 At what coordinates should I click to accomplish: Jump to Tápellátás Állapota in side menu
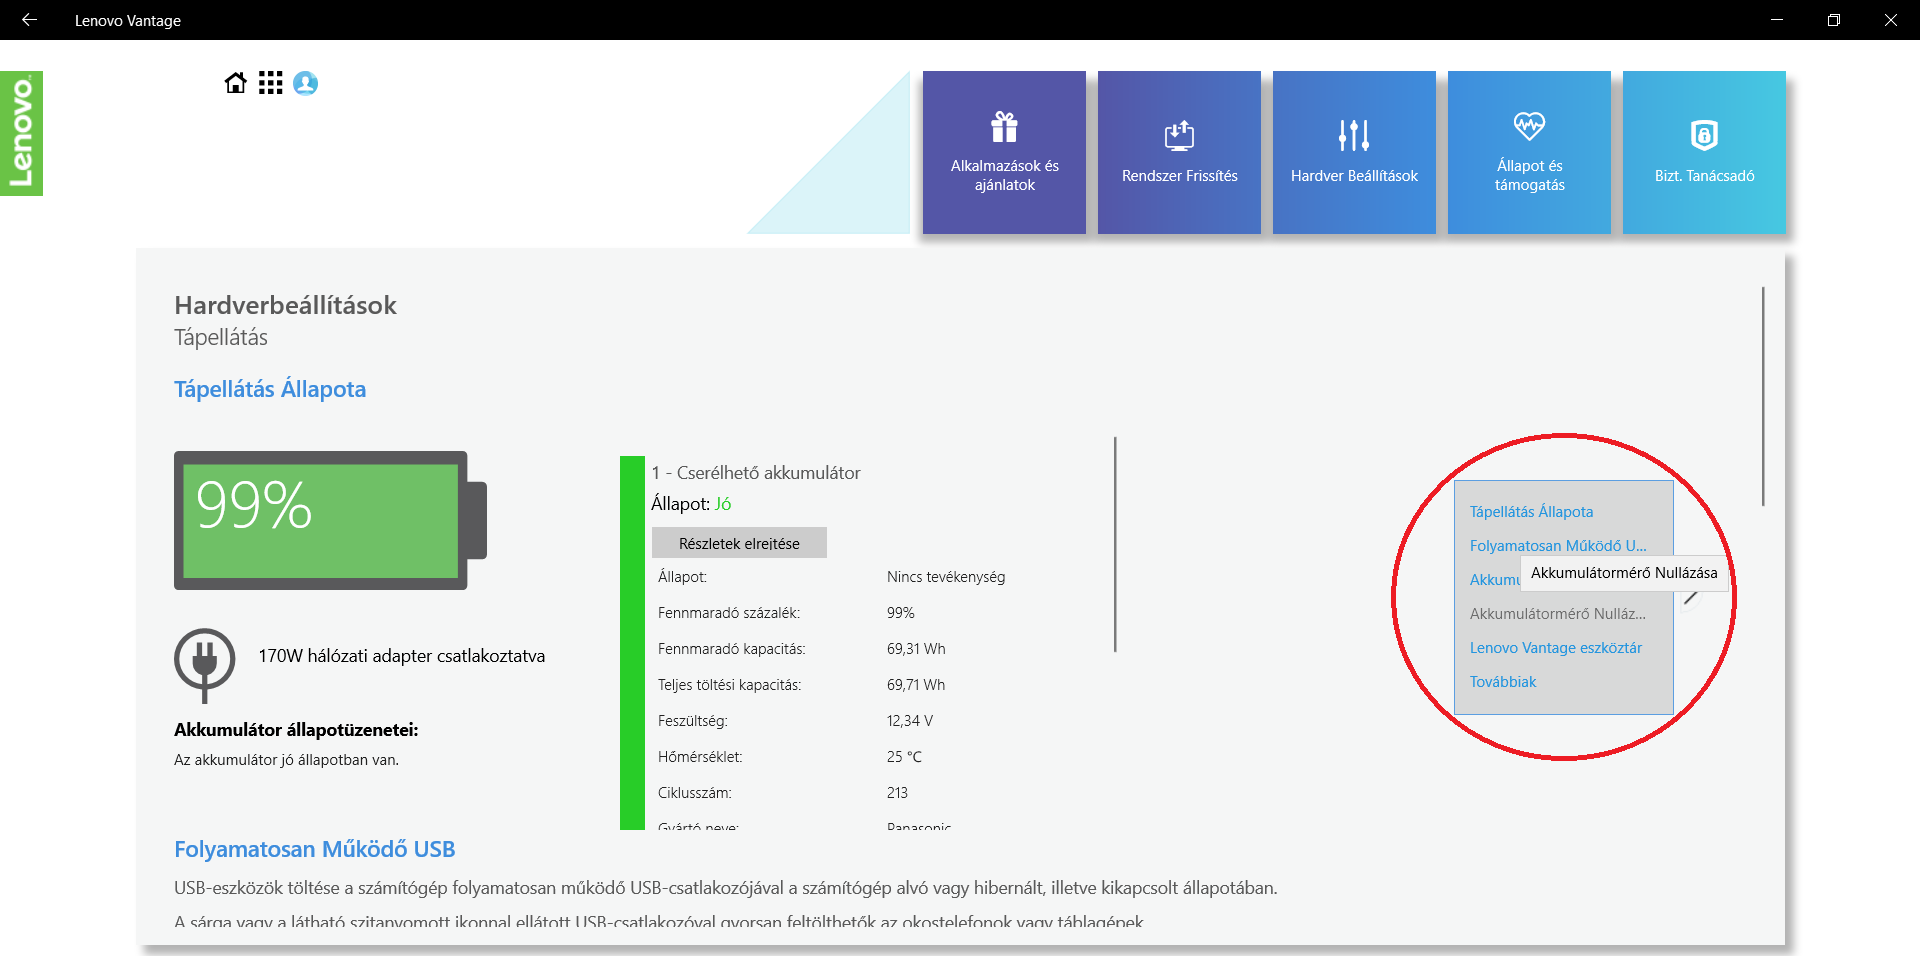coord(1531,512)
